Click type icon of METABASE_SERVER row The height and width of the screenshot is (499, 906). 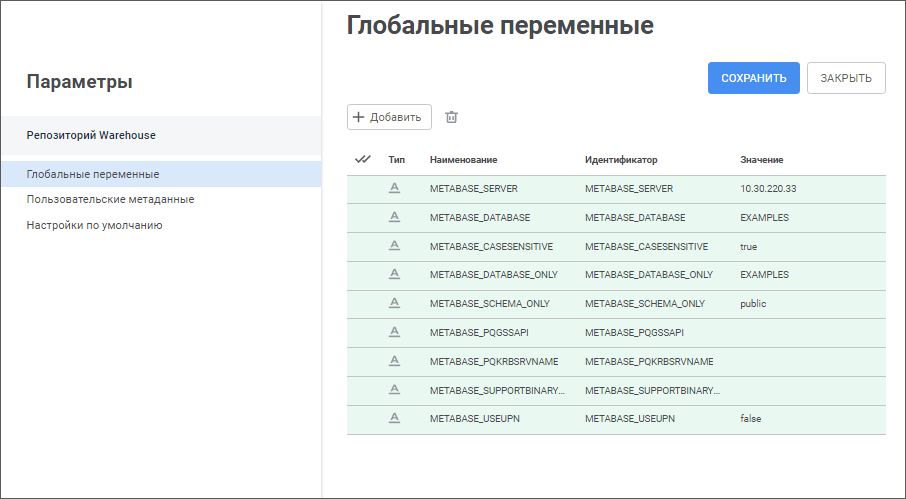pos(394,188)
